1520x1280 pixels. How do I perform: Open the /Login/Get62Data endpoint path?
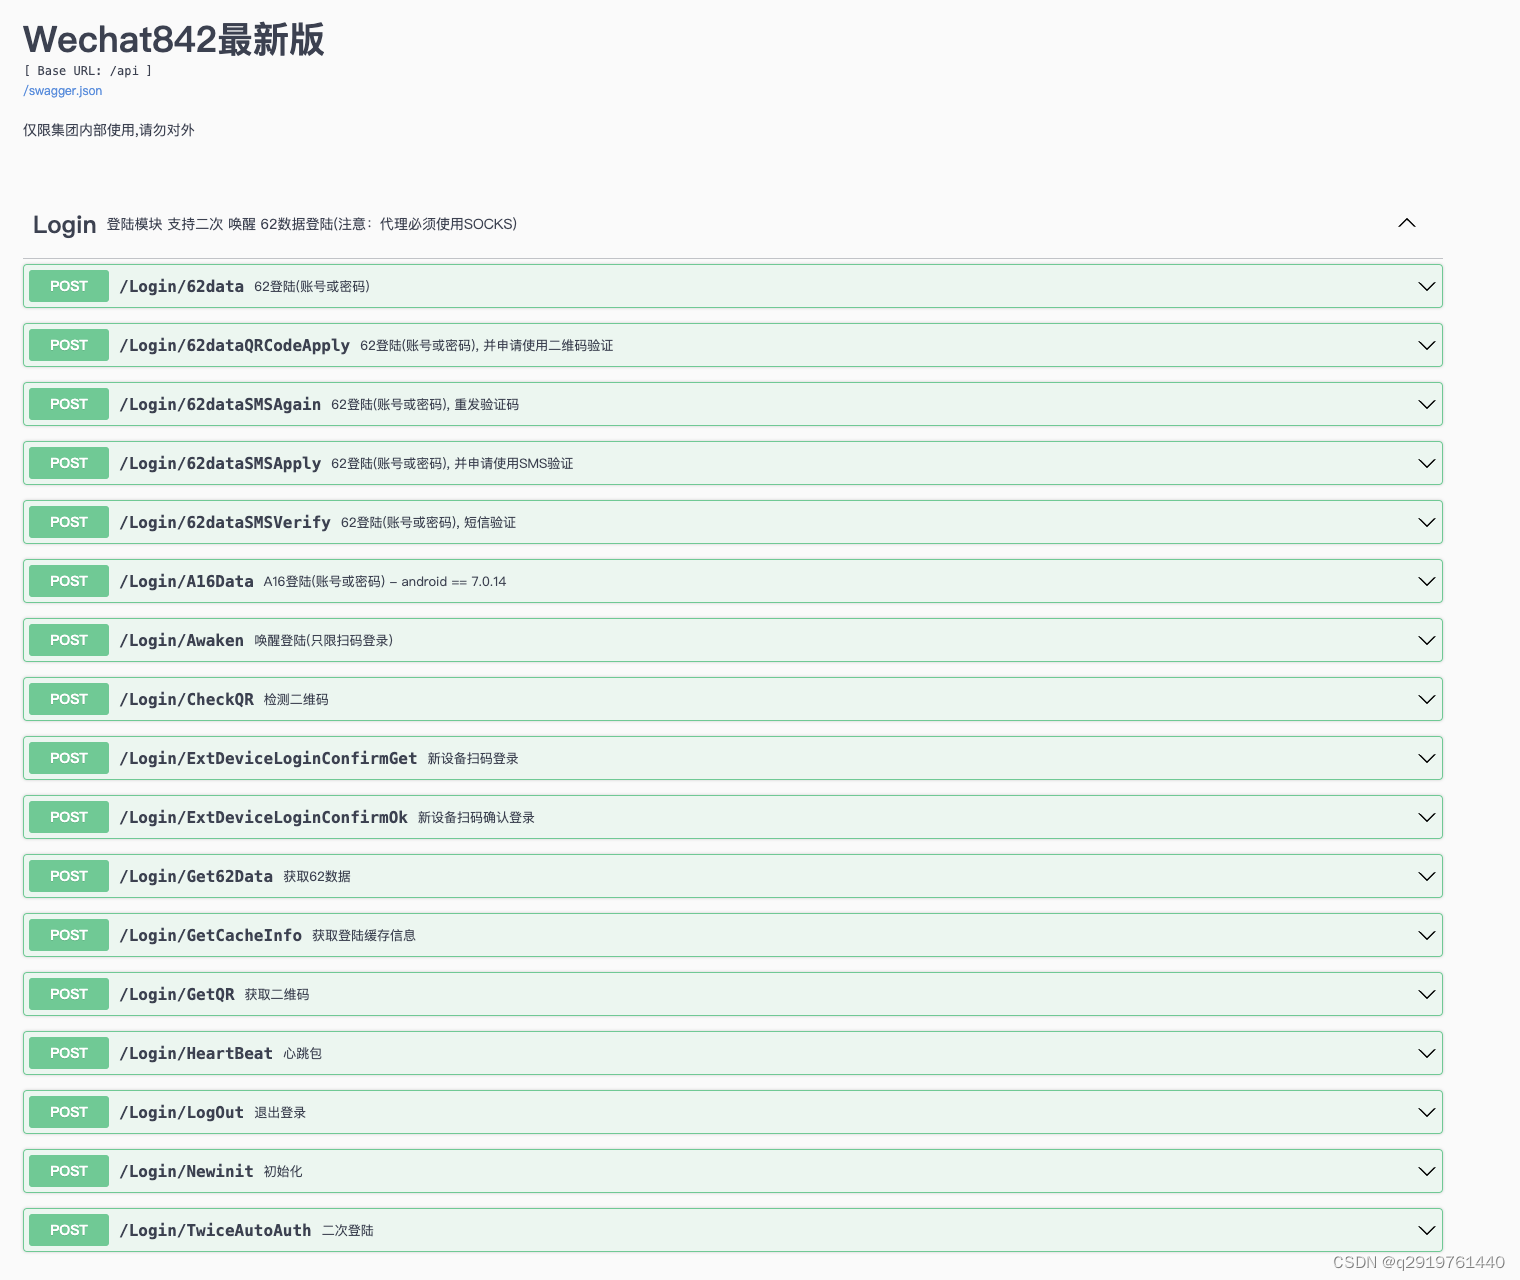(196, 876)
